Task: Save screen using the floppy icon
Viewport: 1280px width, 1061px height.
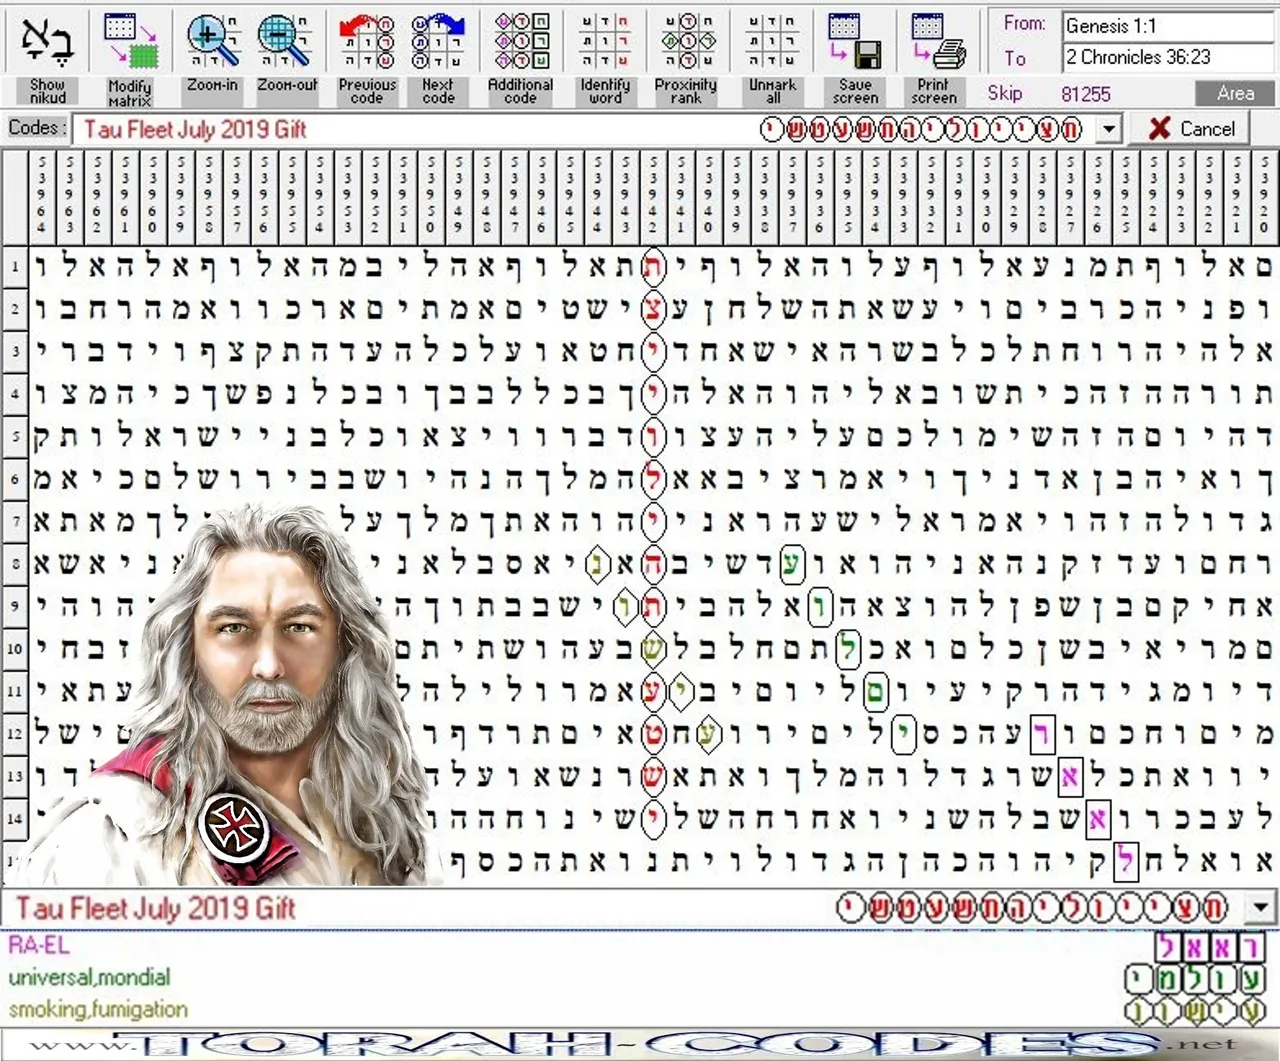Action: [855, 40]
